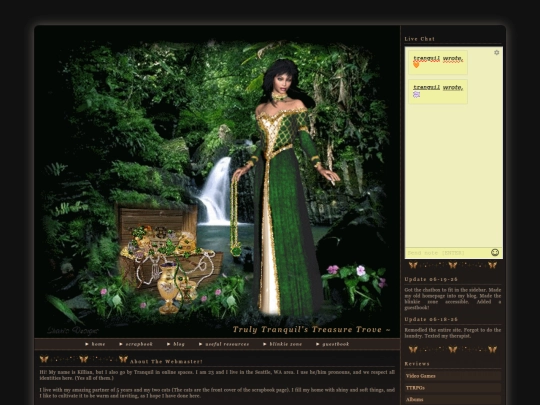
Task: Open the TTRPGs reviews entry
Action: click(453, 388)
